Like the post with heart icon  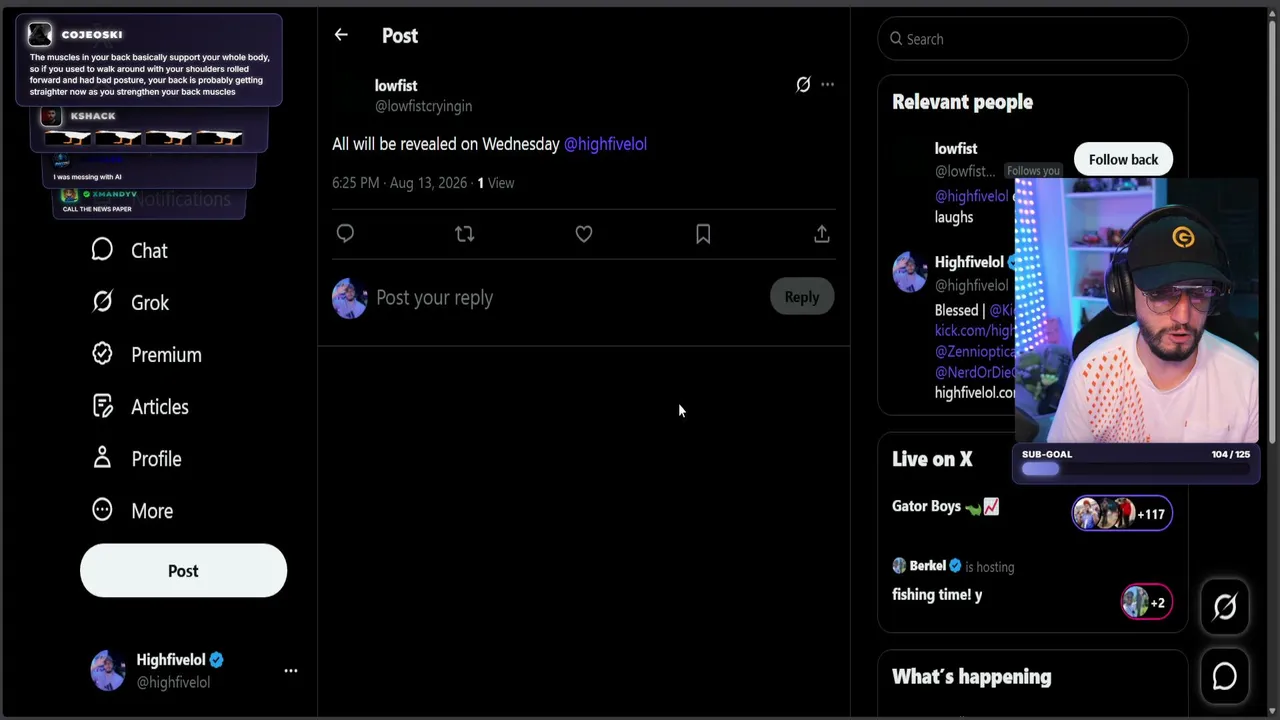584,233
